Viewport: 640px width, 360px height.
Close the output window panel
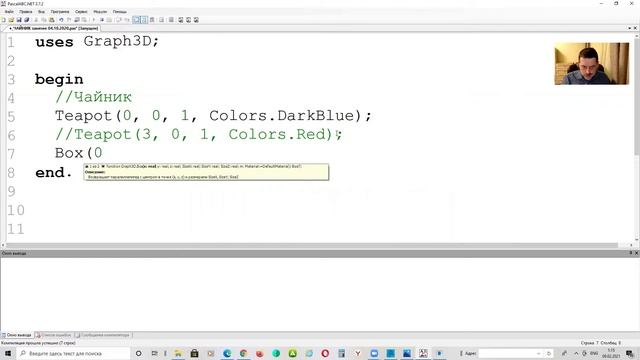(x=636, y=253)
